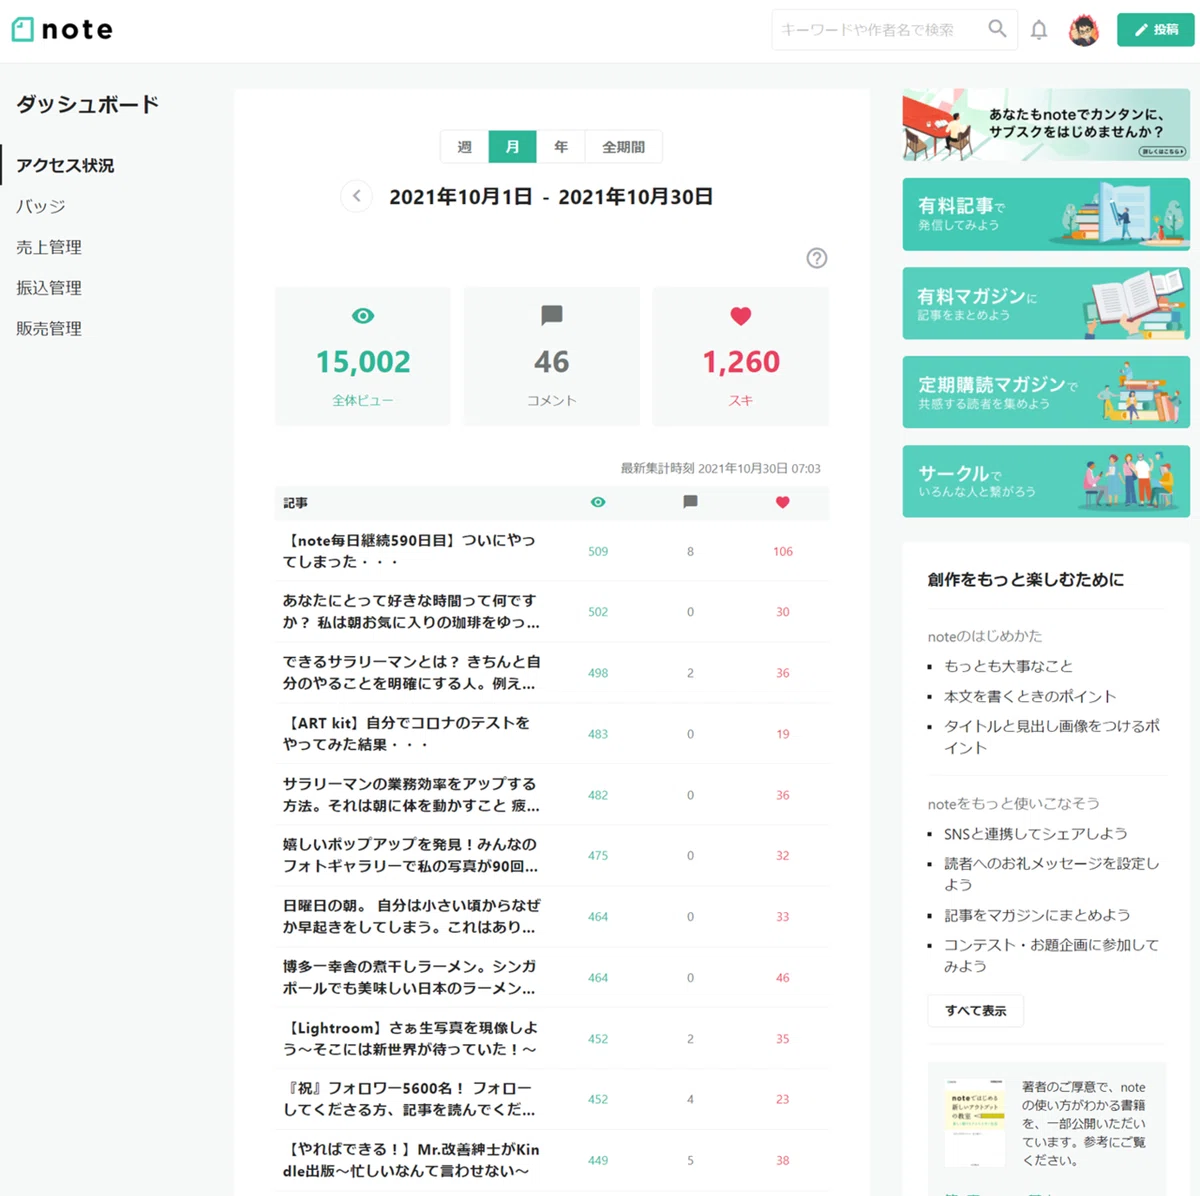Click the 定期購読マガジン banner
1200x1196 pixels.
1046,392
